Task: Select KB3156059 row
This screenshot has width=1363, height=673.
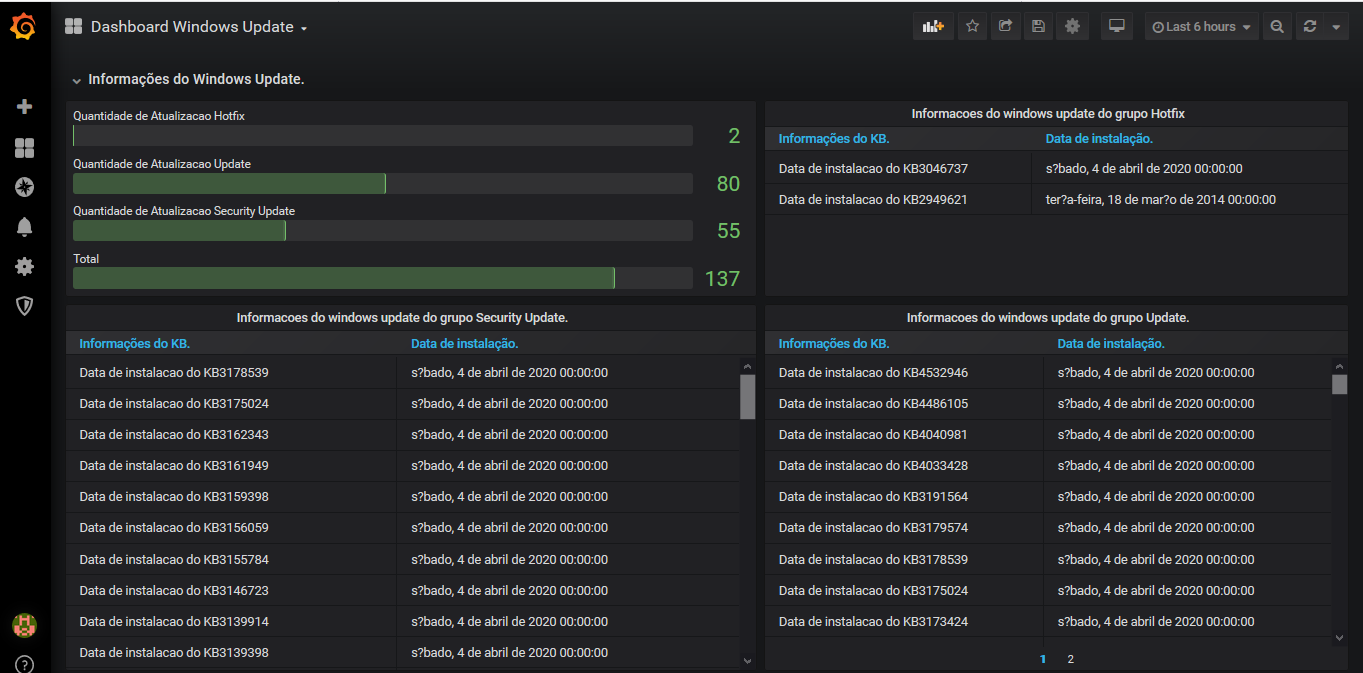Action: [x=403, y=528]
